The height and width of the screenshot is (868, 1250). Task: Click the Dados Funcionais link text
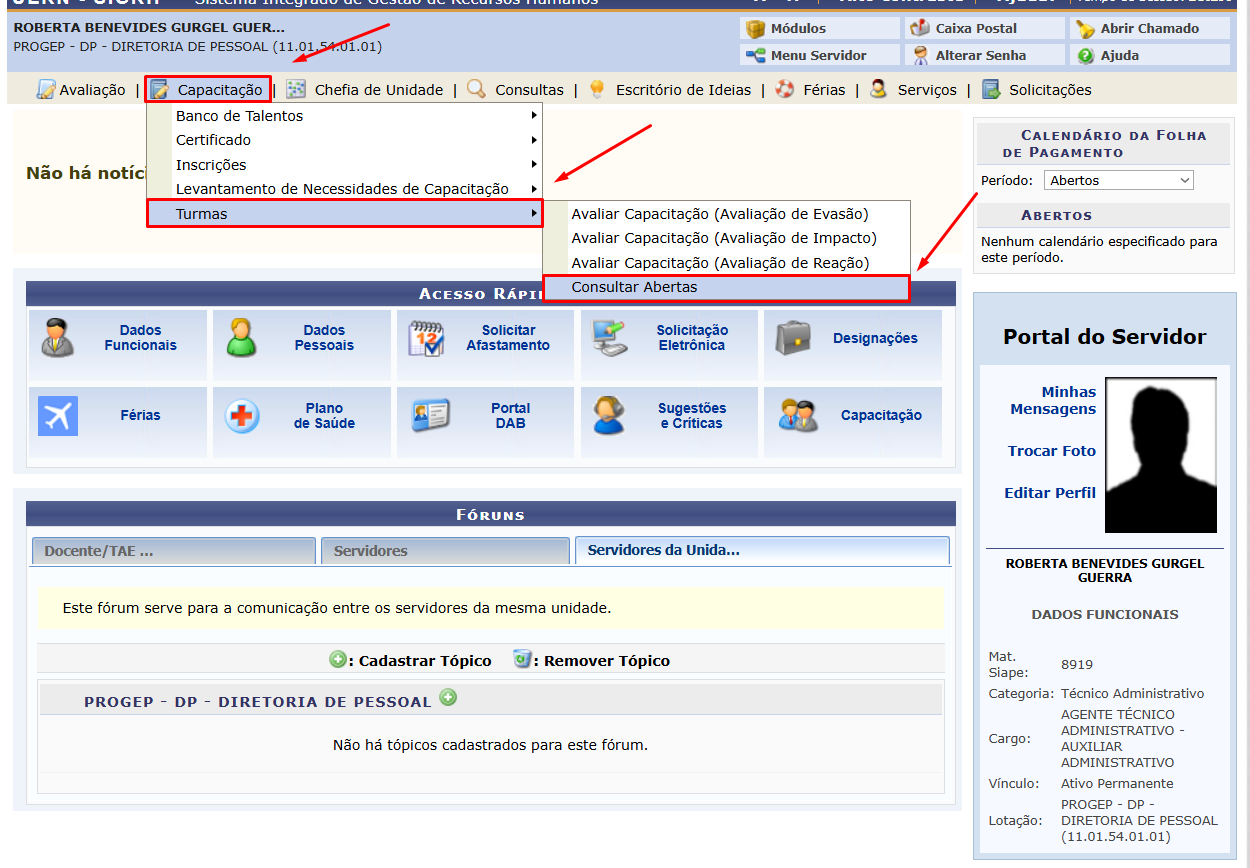coord(140,338)
